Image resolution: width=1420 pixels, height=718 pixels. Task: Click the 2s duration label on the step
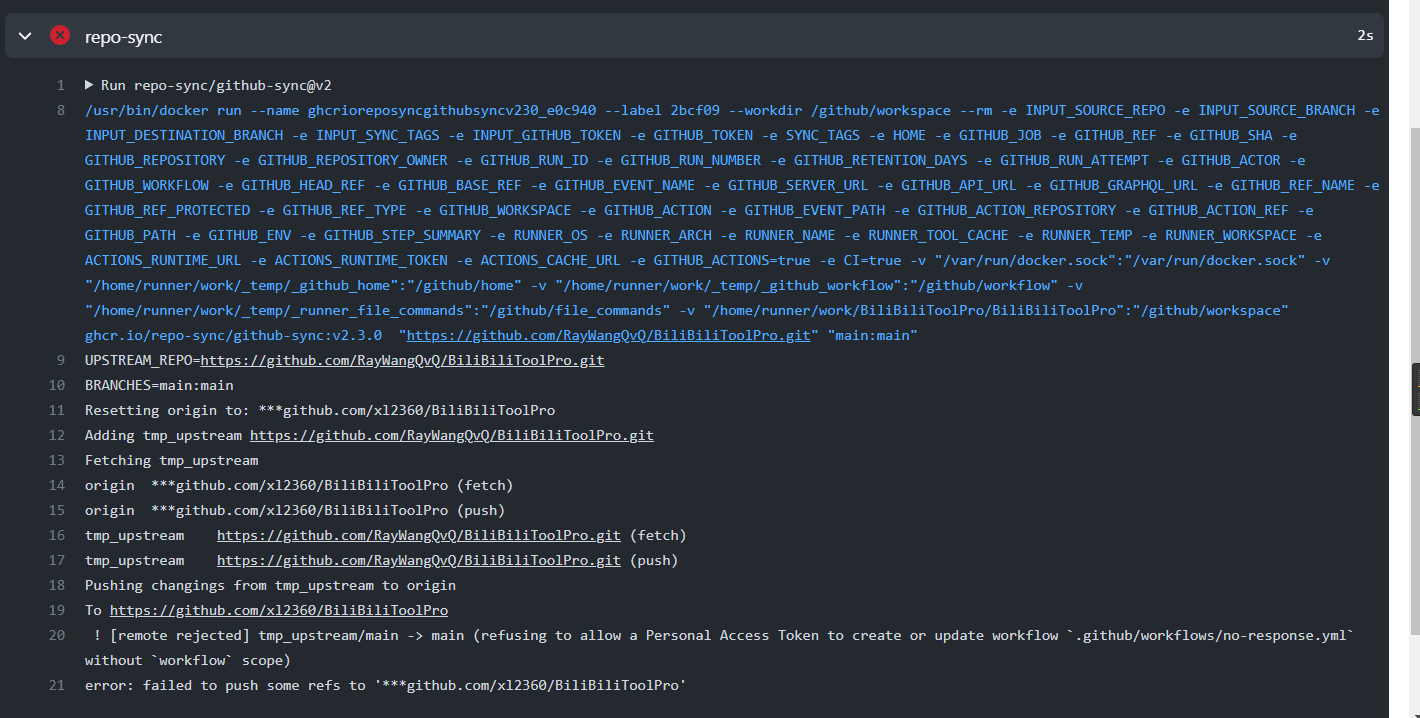click(x=1365, y=35)
